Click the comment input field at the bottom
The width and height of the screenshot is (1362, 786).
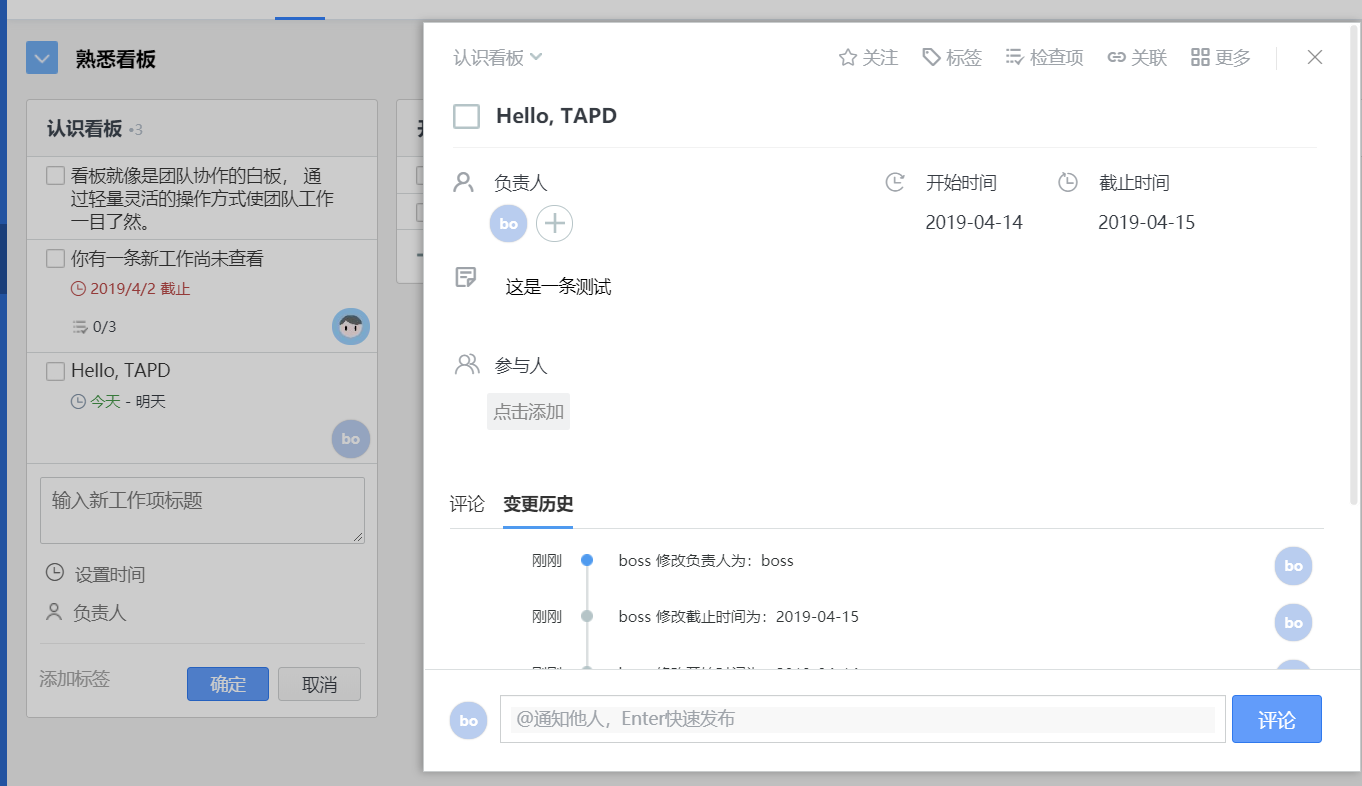[860, 718]
